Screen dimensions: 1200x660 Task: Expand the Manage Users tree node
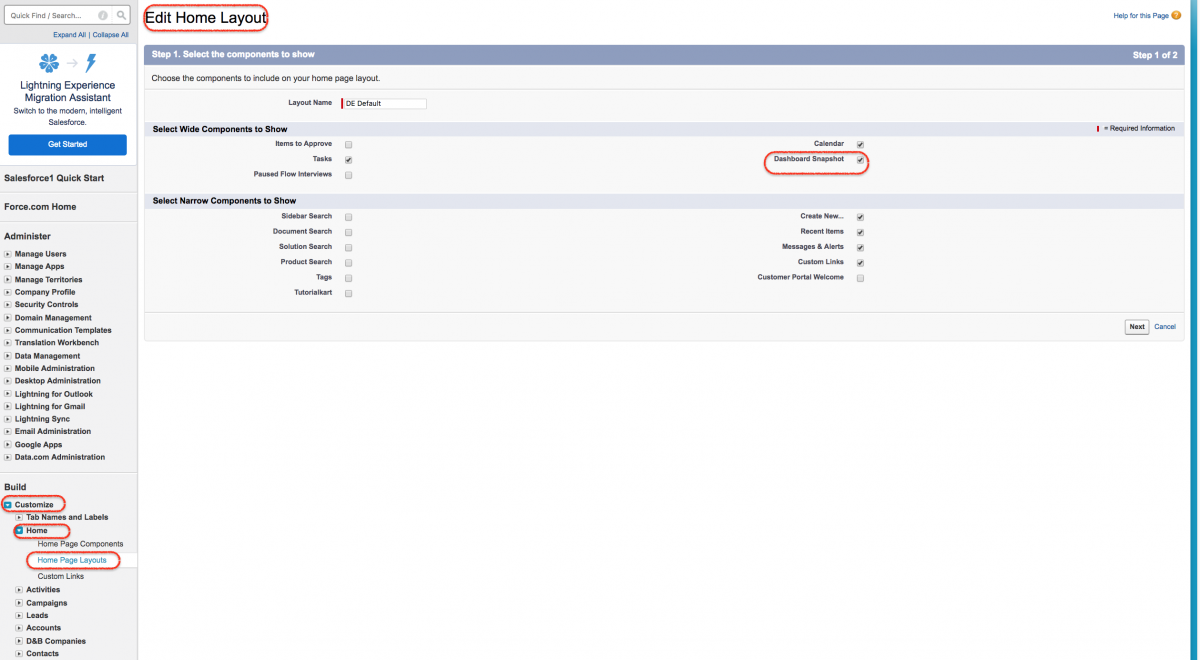tap(8, 254)
